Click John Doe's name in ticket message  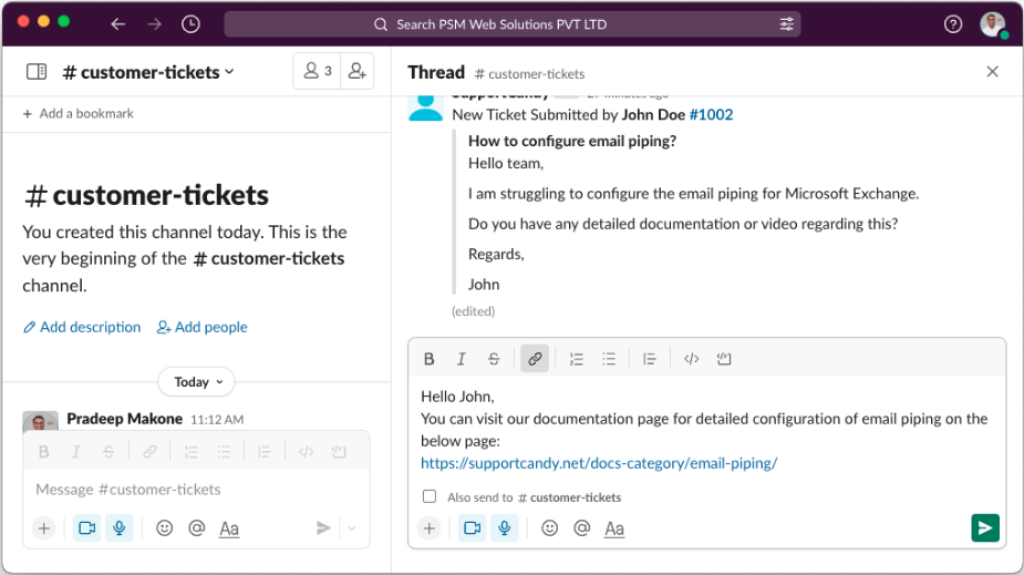(653, 114)
